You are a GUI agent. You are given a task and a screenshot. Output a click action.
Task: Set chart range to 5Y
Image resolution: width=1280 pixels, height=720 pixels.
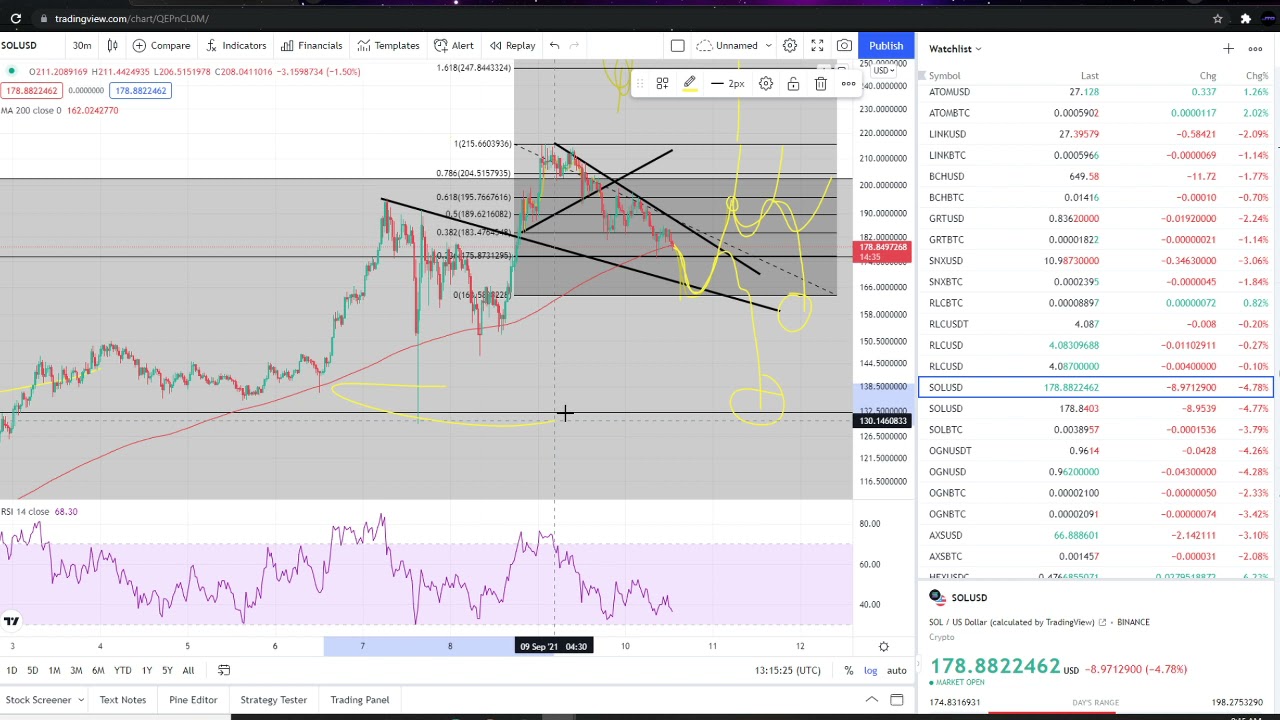click(167, 670)
